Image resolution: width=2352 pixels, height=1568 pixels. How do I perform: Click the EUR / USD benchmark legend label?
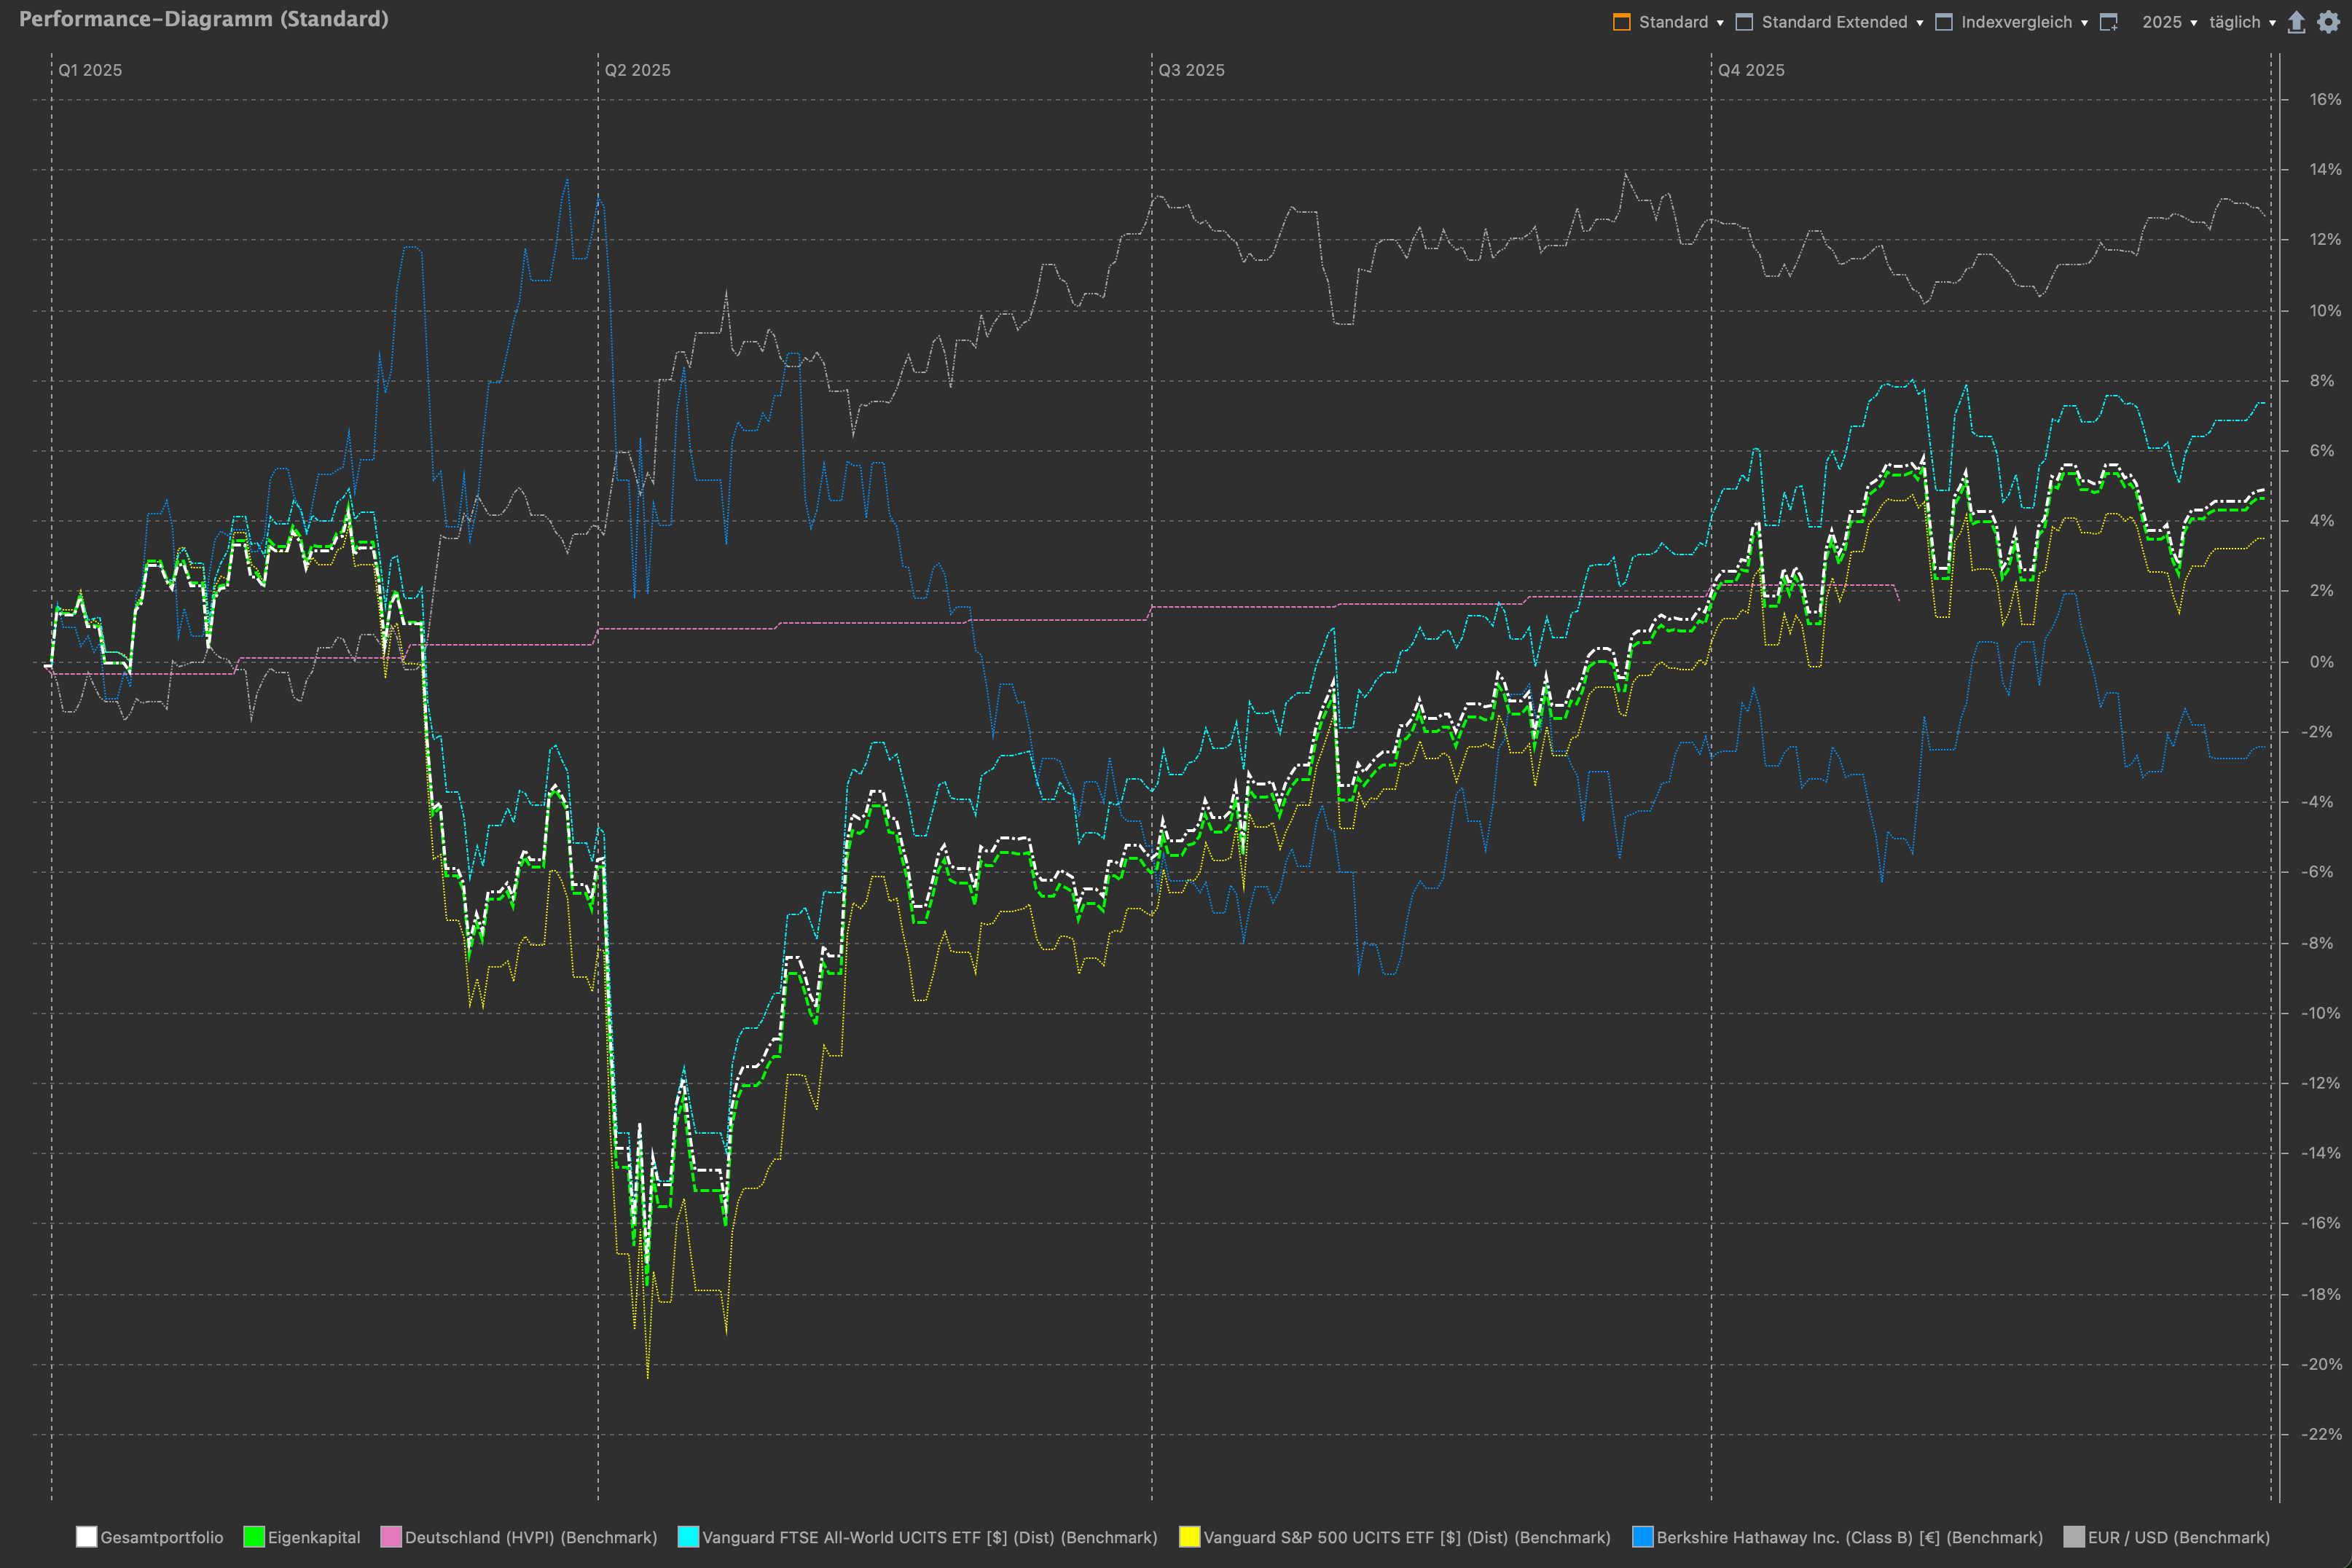(x=2178, y=1537)
